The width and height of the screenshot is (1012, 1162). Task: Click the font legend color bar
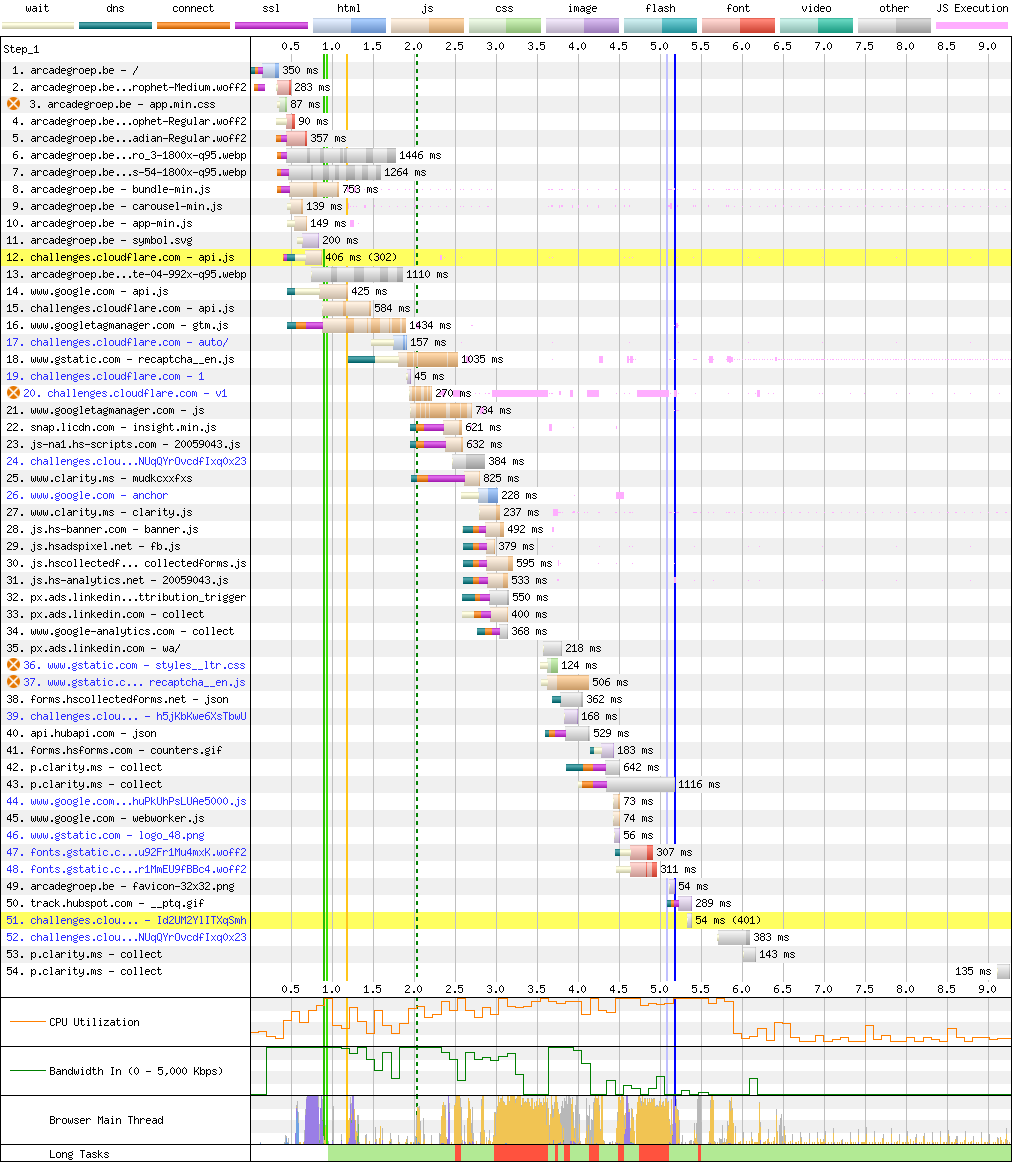pos(738,25)
